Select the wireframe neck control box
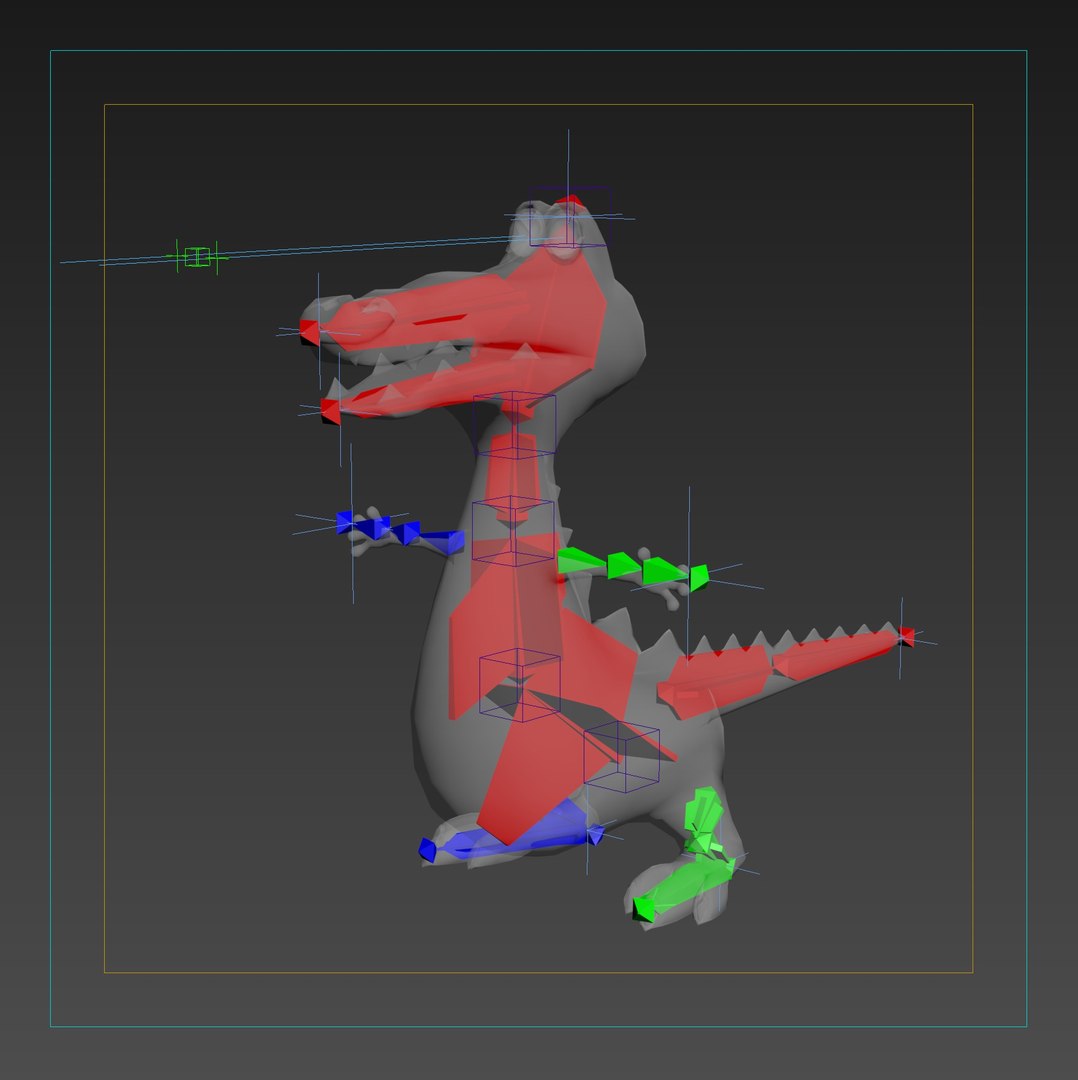1078x1080 pixels. [x=515, y=424]
